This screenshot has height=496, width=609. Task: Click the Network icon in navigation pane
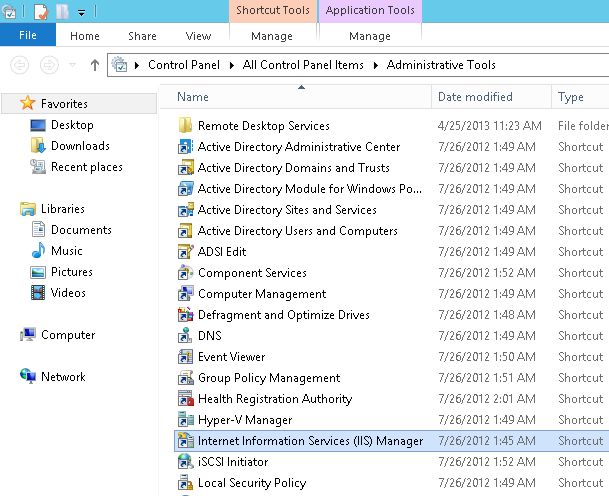(28, 376)
